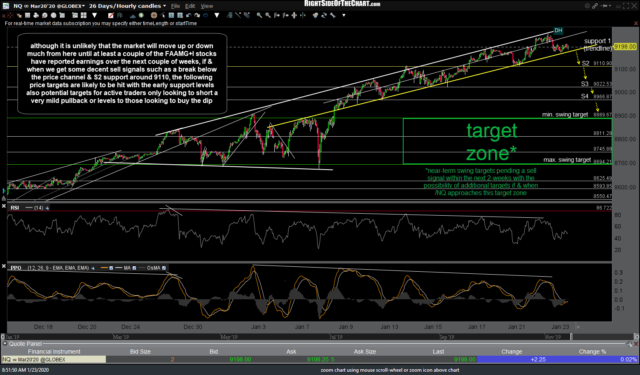Open the pin options dropdown in the title bar
640x375 pixels.
[x=610, y=6]
